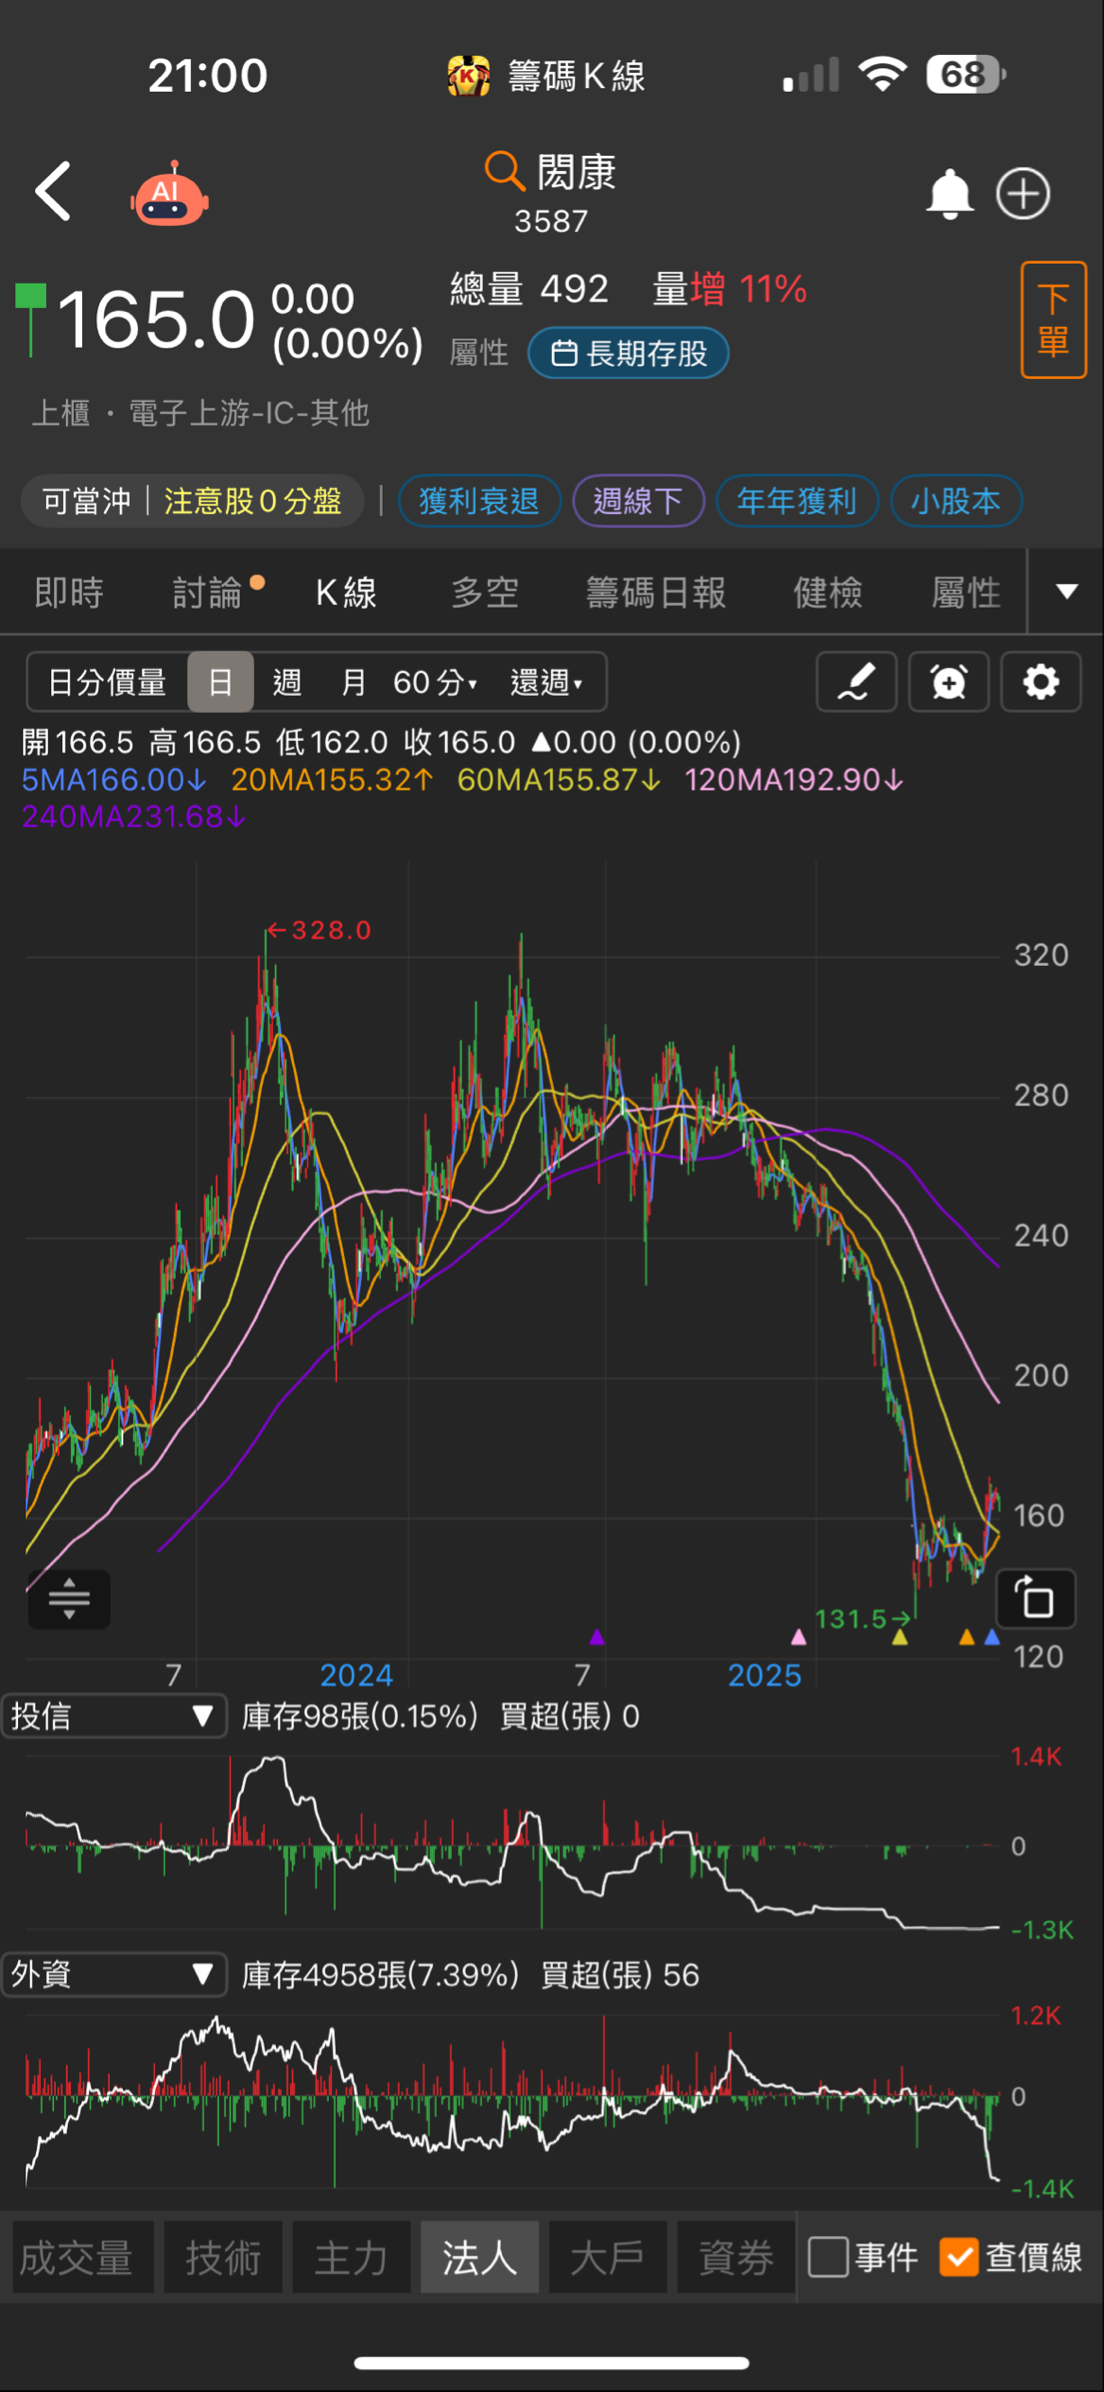Switch to 技術 indicator
Screen dimensions: 1104x2392
coord(223,2257)
